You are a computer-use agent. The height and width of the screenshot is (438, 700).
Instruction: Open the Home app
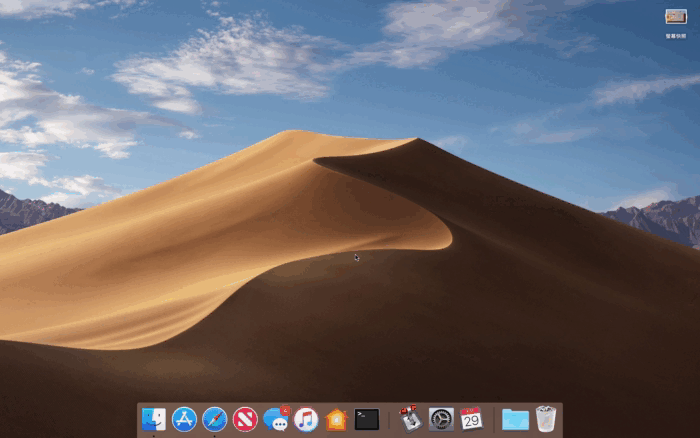(336, 420)
